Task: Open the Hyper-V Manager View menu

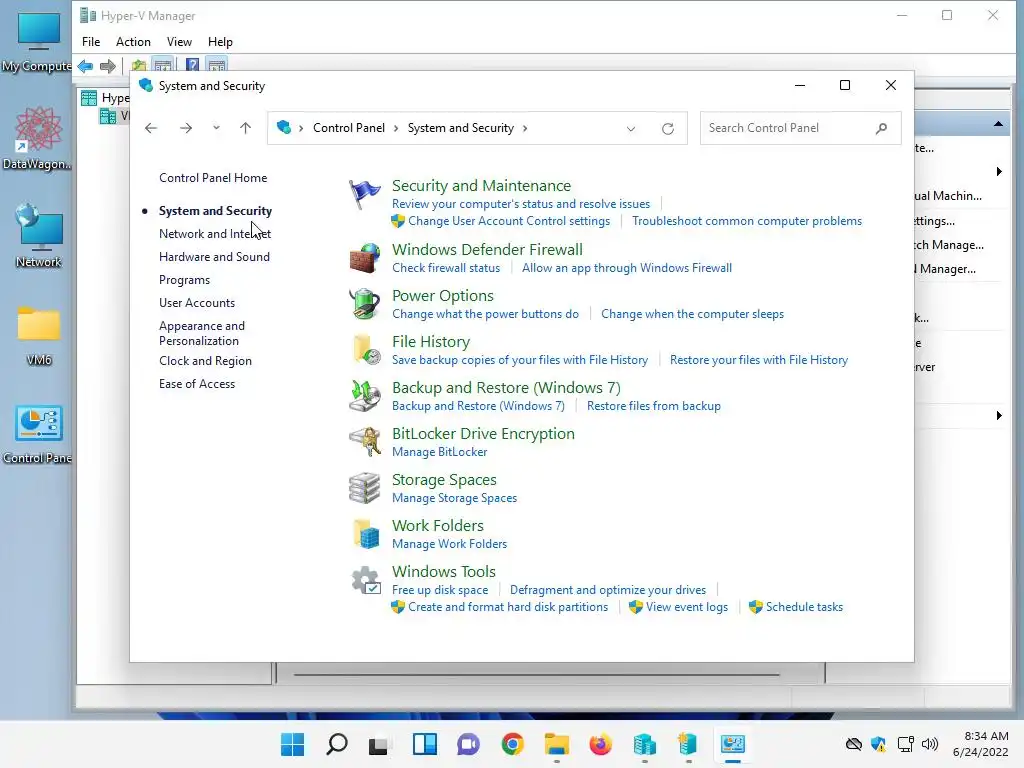Action: click(x=179, y=42)
